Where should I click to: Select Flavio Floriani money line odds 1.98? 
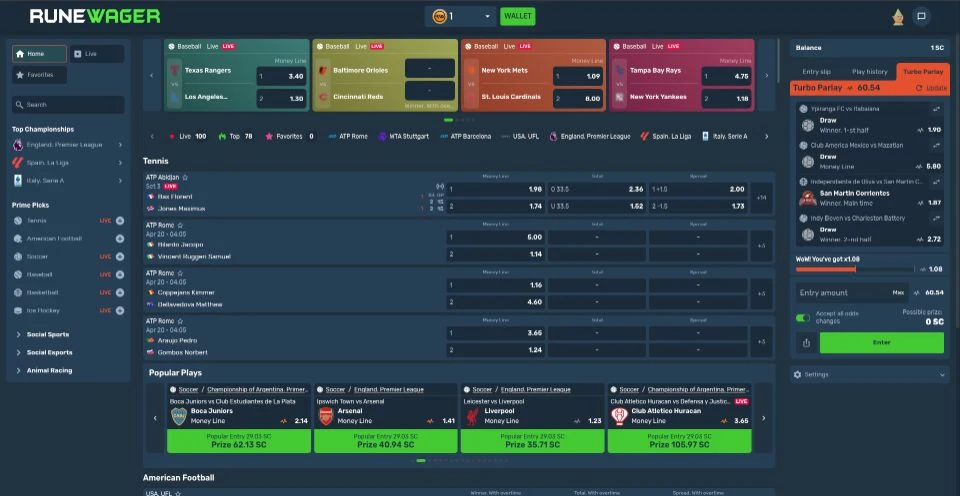tap(495, 189)
